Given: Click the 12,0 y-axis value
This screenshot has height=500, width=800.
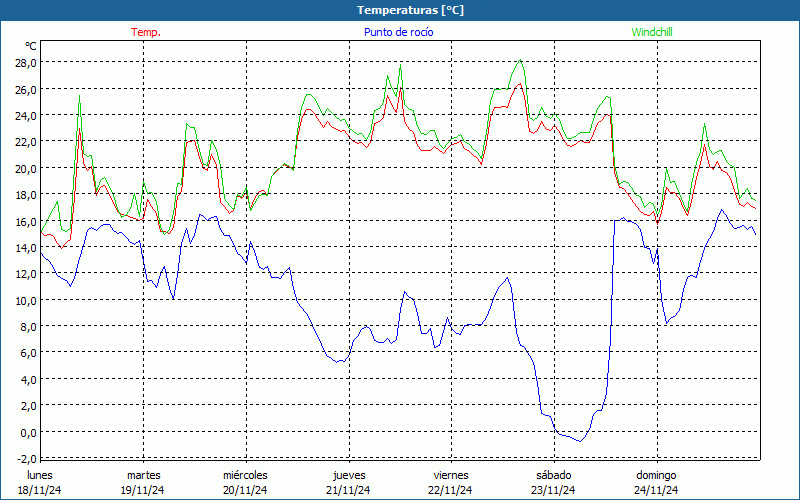Looking at the screenshot, I should pos(27,273).
